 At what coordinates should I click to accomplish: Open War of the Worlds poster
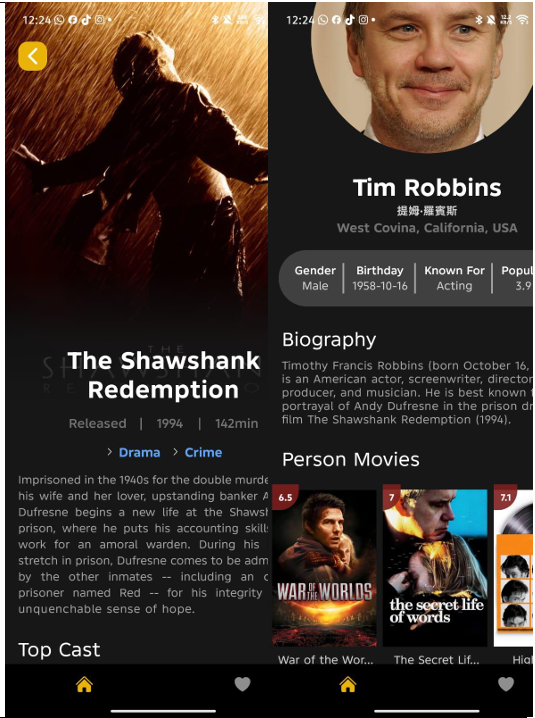coord(324,568)
